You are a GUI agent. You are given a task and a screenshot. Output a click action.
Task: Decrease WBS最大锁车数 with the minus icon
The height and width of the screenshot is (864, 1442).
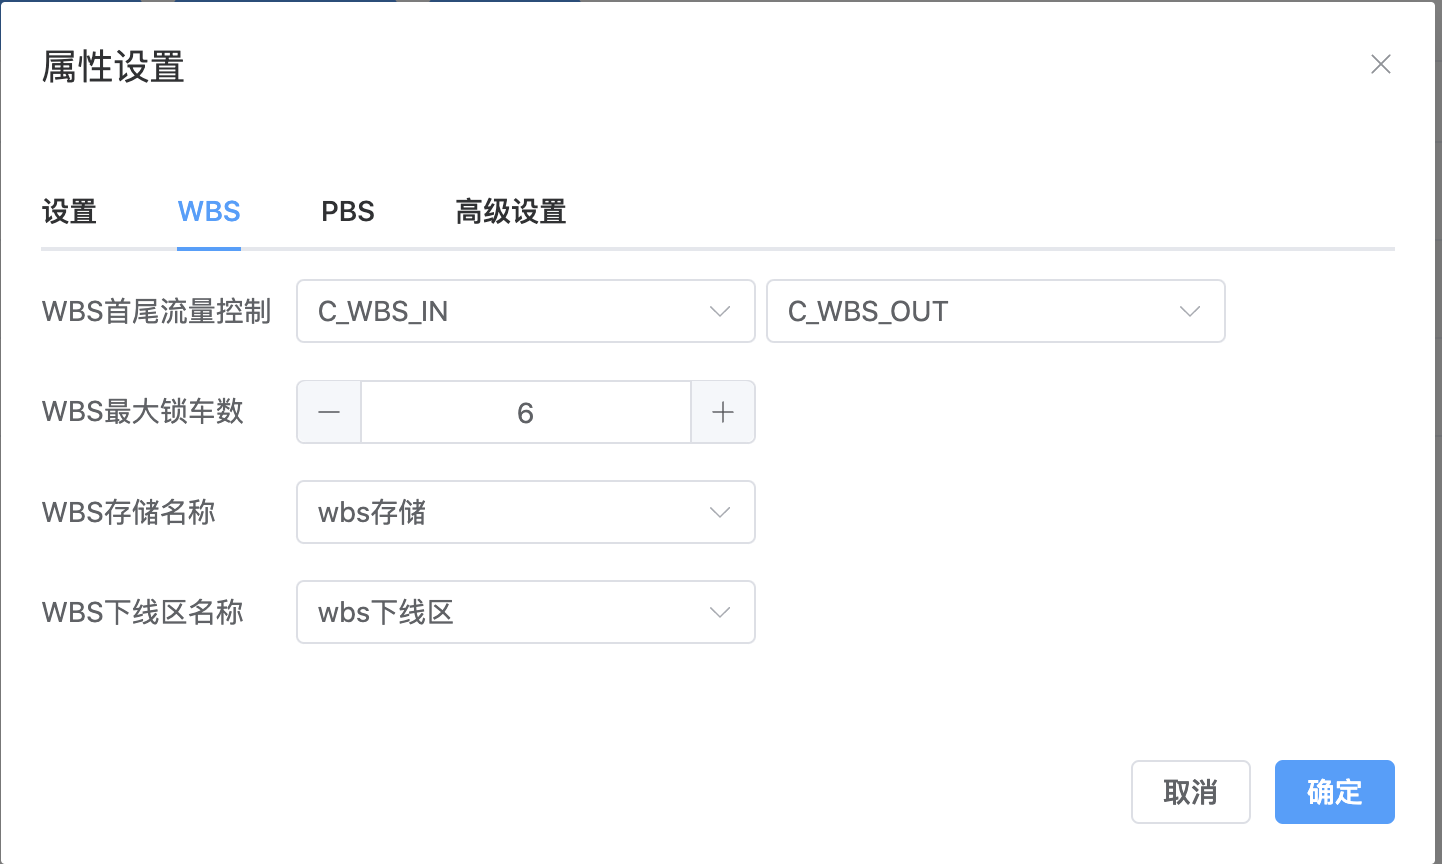tap(329, 412)
